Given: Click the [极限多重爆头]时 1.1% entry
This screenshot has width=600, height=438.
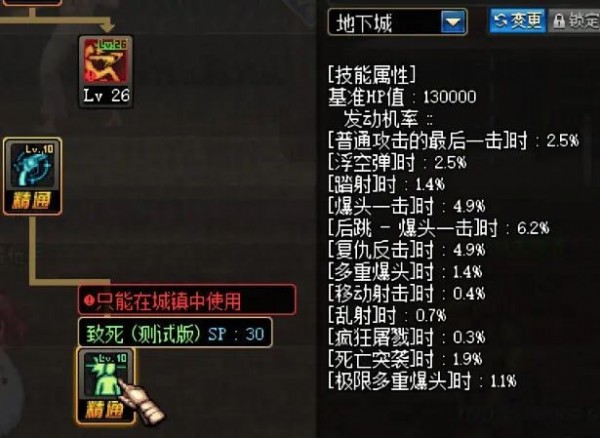Looking at the screenshot, I should 422,381.
